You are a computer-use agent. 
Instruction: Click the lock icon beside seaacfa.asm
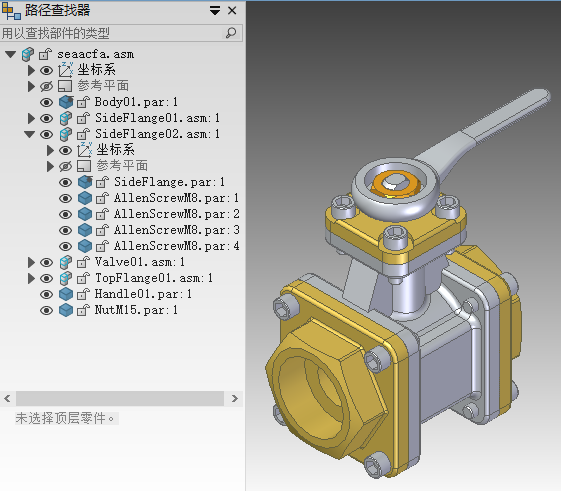(x=45, y=54)
